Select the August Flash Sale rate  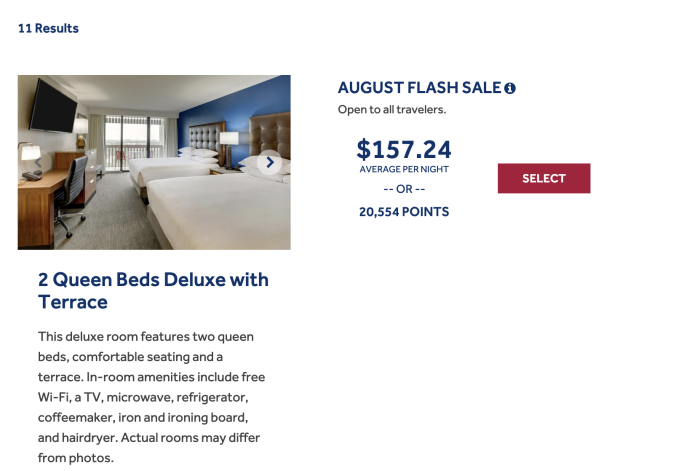[544, 178]
